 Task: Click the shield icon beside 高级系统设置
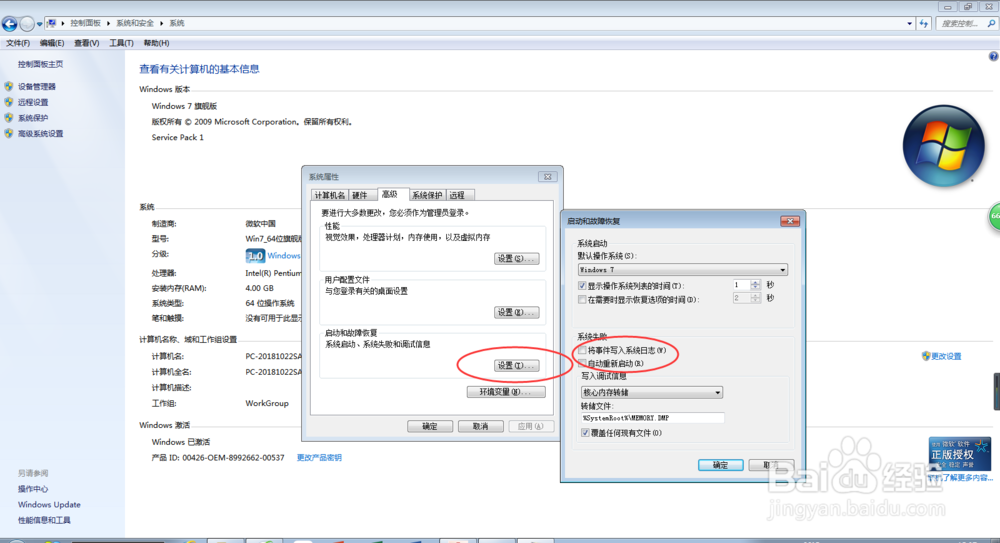coord(8,134)
